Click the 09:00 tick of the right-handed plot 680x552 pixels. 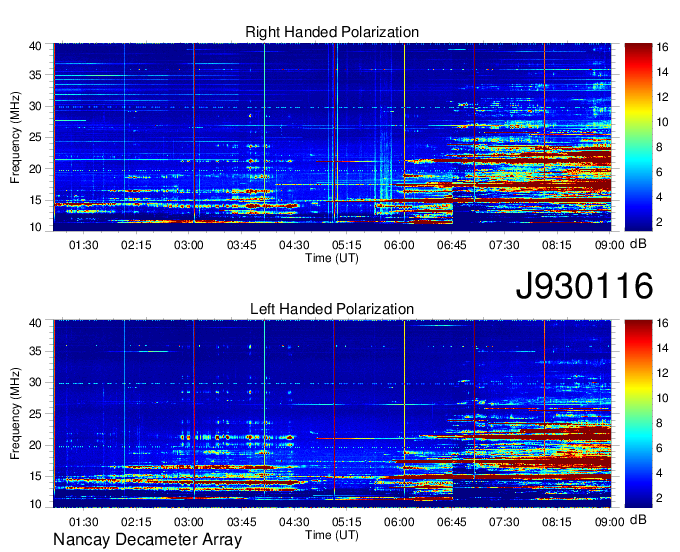point(609,245)
